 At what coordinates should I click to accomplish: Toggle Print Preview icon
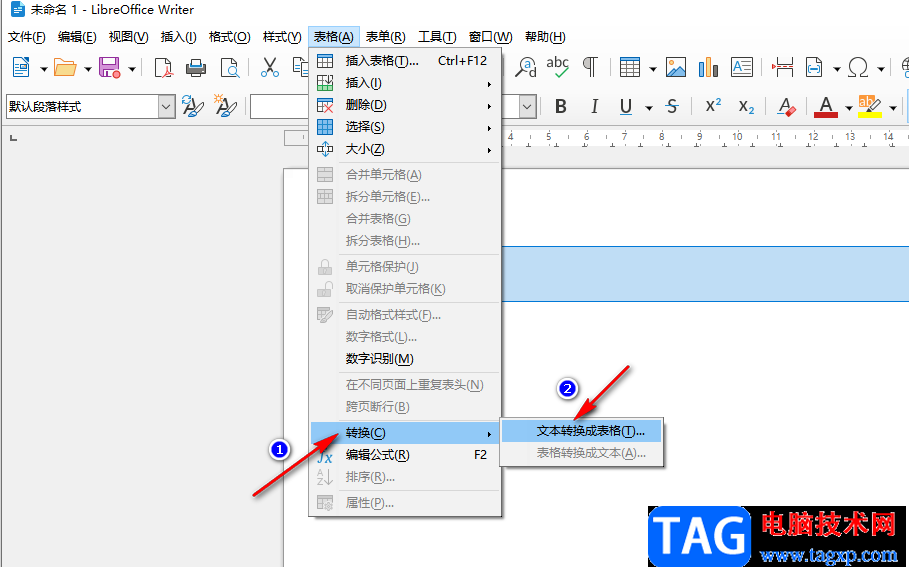pyautogui.click(x=230, y=68)
